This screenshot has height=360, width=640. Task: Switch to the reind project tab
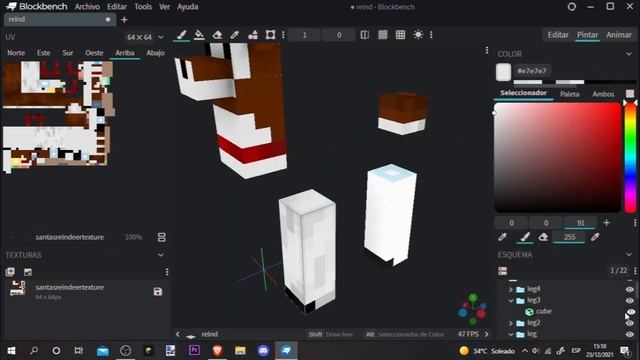pos(60,19)
